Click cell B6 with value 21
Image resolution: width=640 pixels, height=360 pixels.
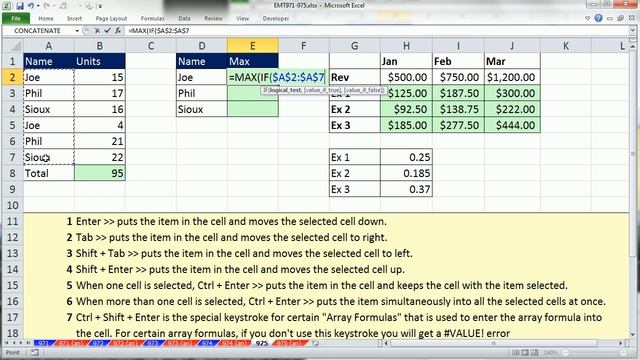[100, 141]
